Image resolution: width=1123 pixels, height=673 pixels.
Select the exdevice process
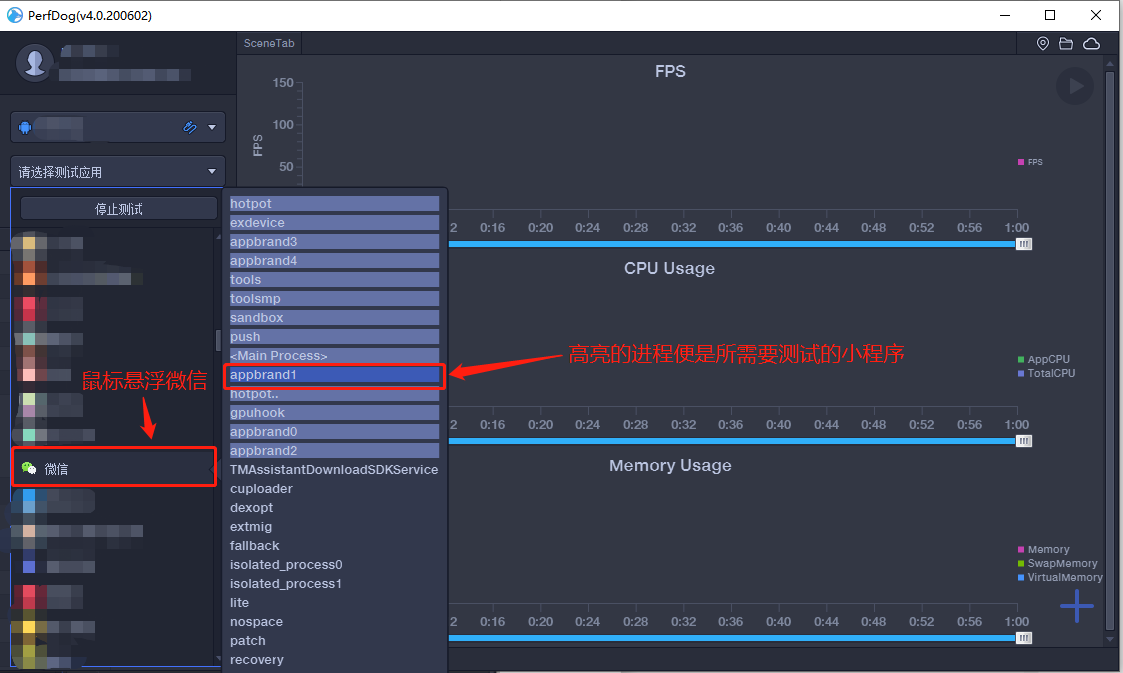[x=334, y=223]
